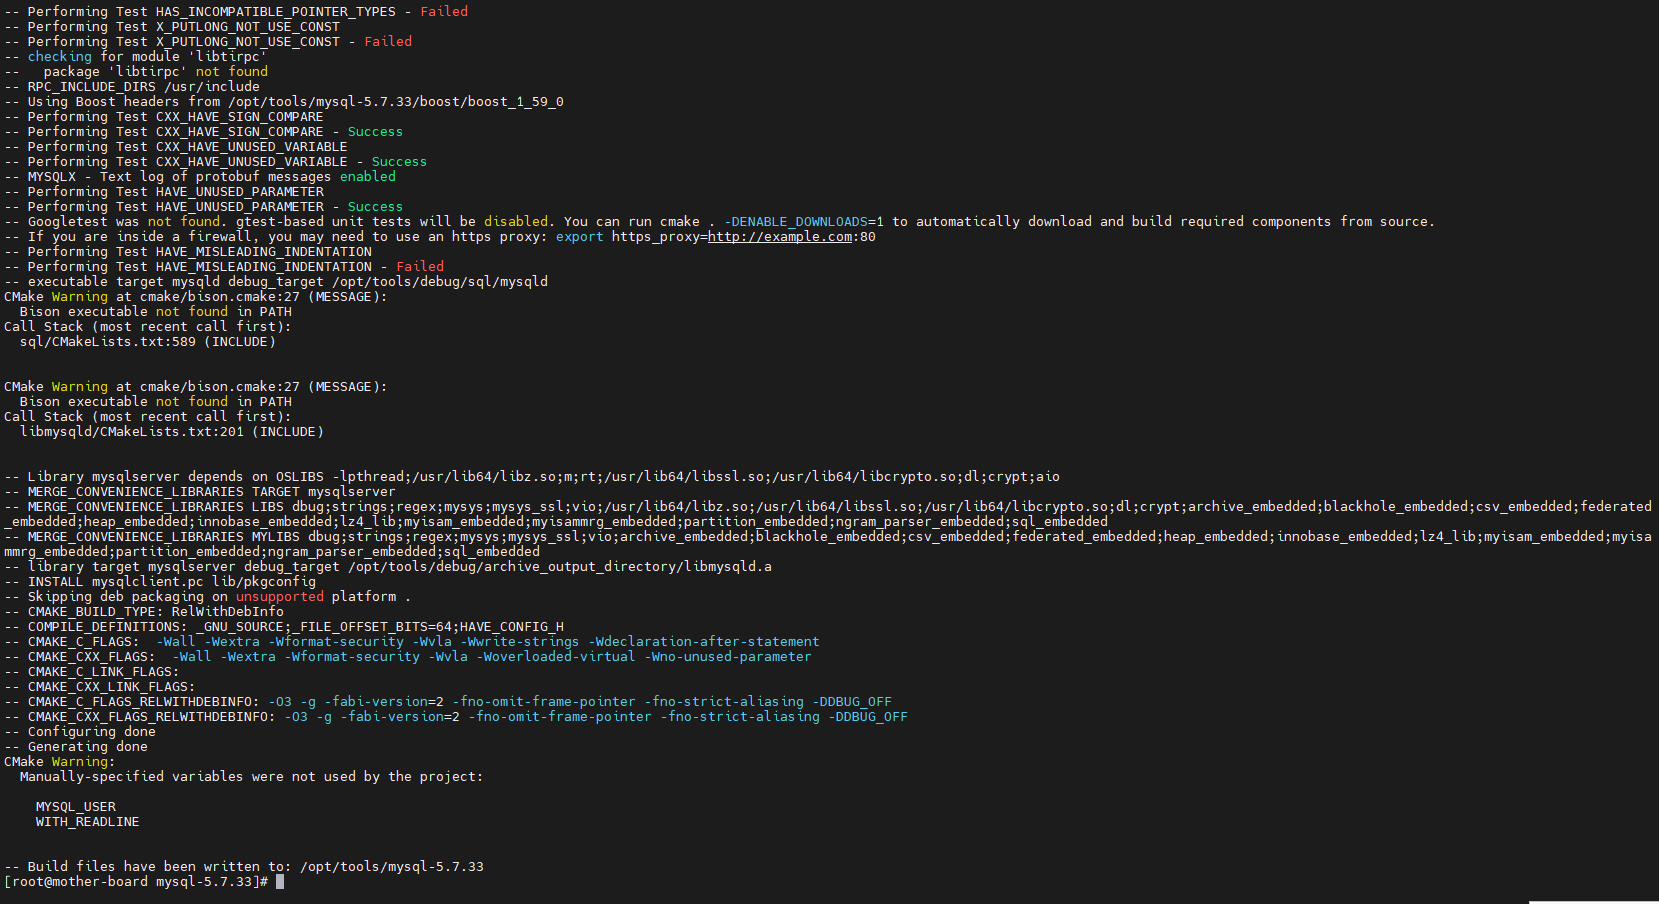
Task: Click 'Failed' after X_PUTLONG_NOT_USE_CONST
Action: 388,42
